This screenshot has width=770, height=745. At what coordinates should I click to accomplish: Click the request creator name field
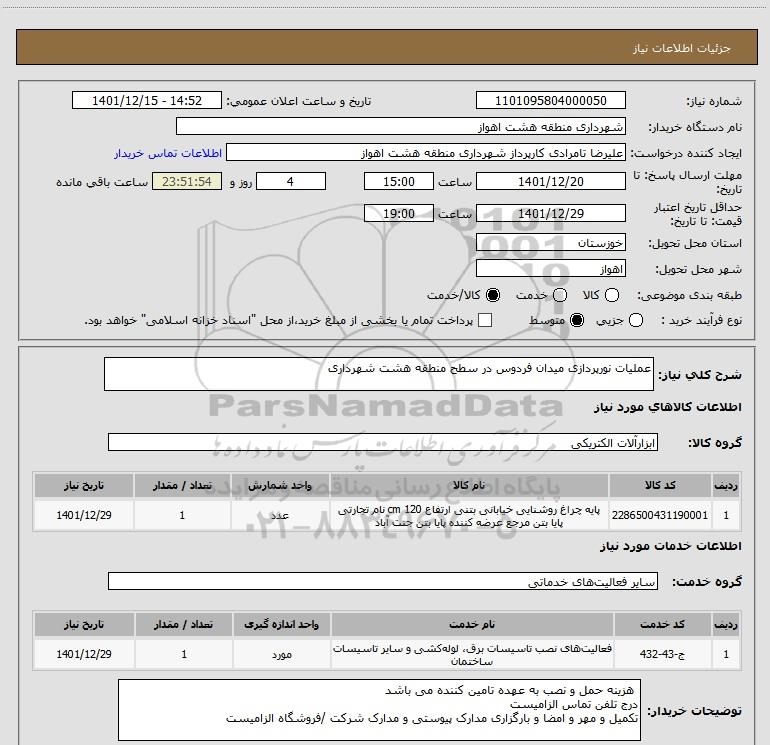[x=426, y=152]
